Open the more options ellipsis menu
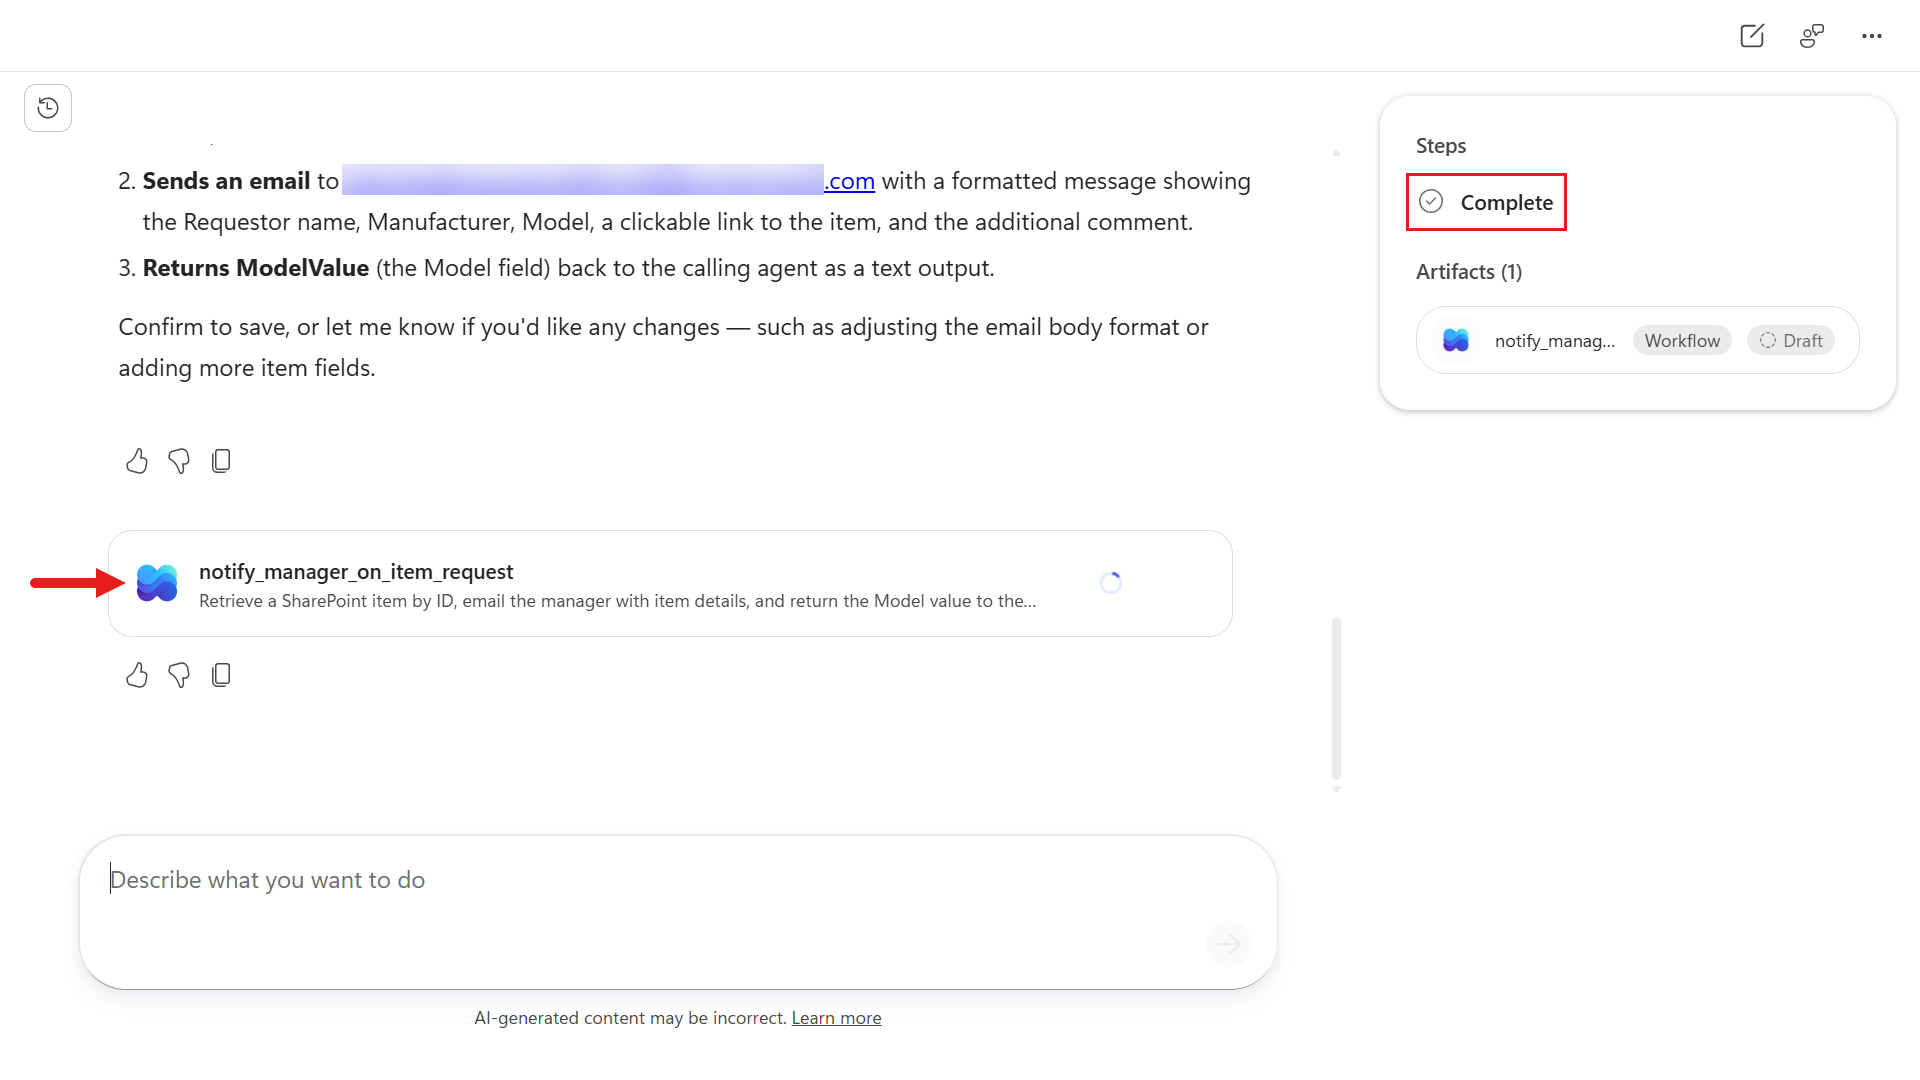 click(x=1872, y=36)
